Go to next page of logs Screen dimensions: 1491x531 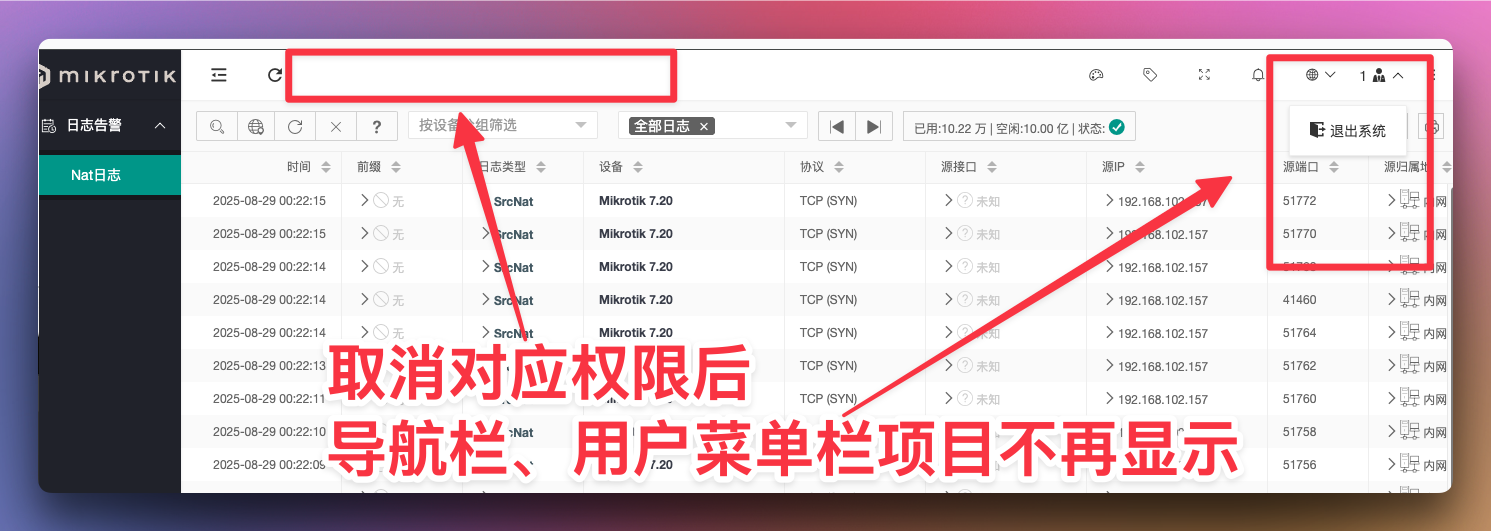tap(873, 127)
